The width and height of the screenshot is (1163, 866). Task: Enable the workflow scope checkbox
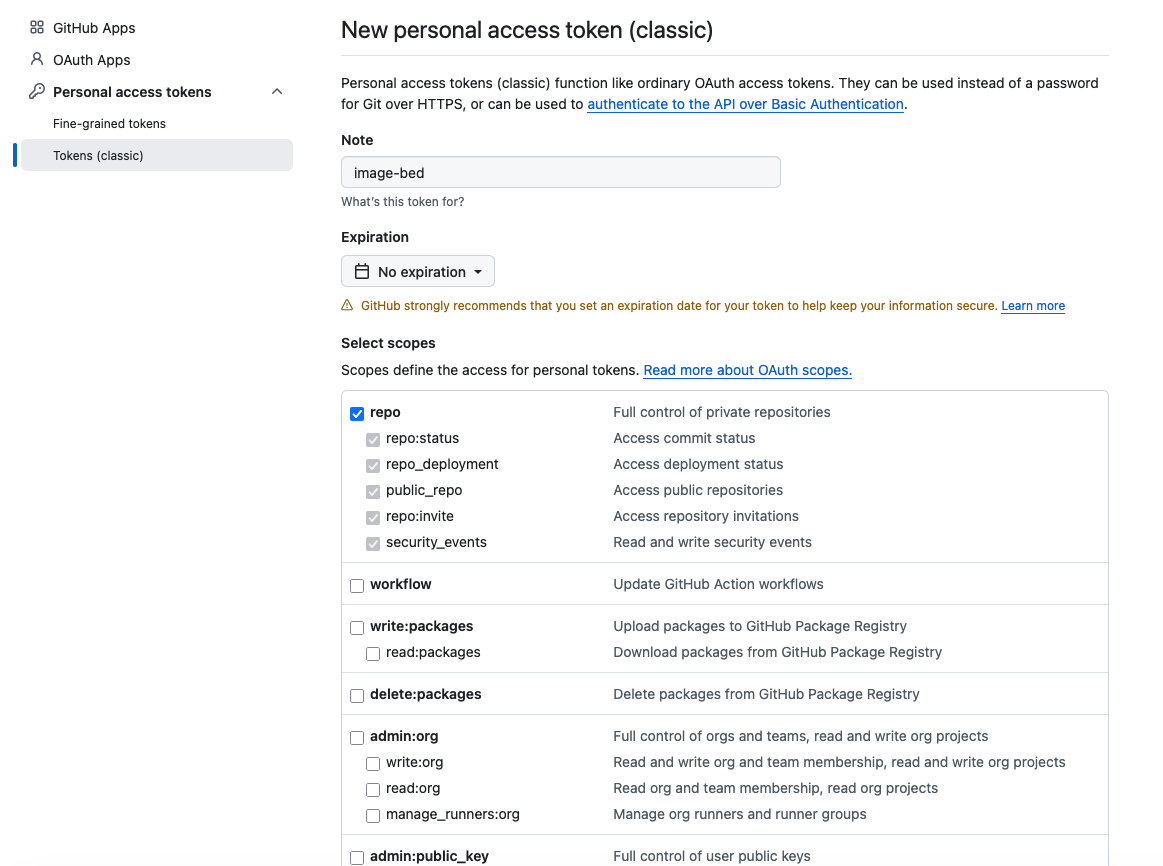pos(357,585)
